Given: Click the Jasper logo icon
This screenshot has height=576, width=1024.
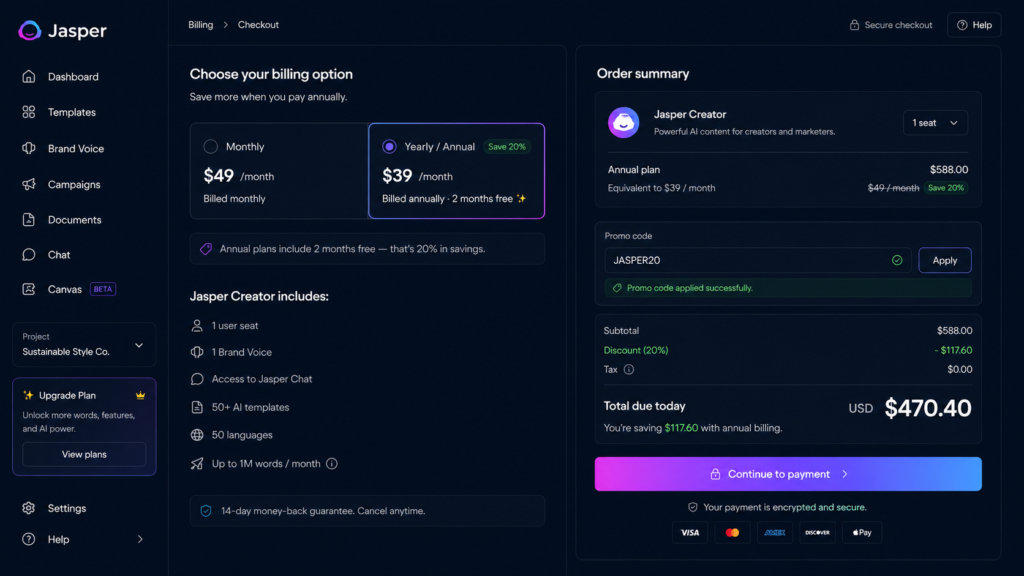Looking at the screenshot, I should [x=29, y=31].
